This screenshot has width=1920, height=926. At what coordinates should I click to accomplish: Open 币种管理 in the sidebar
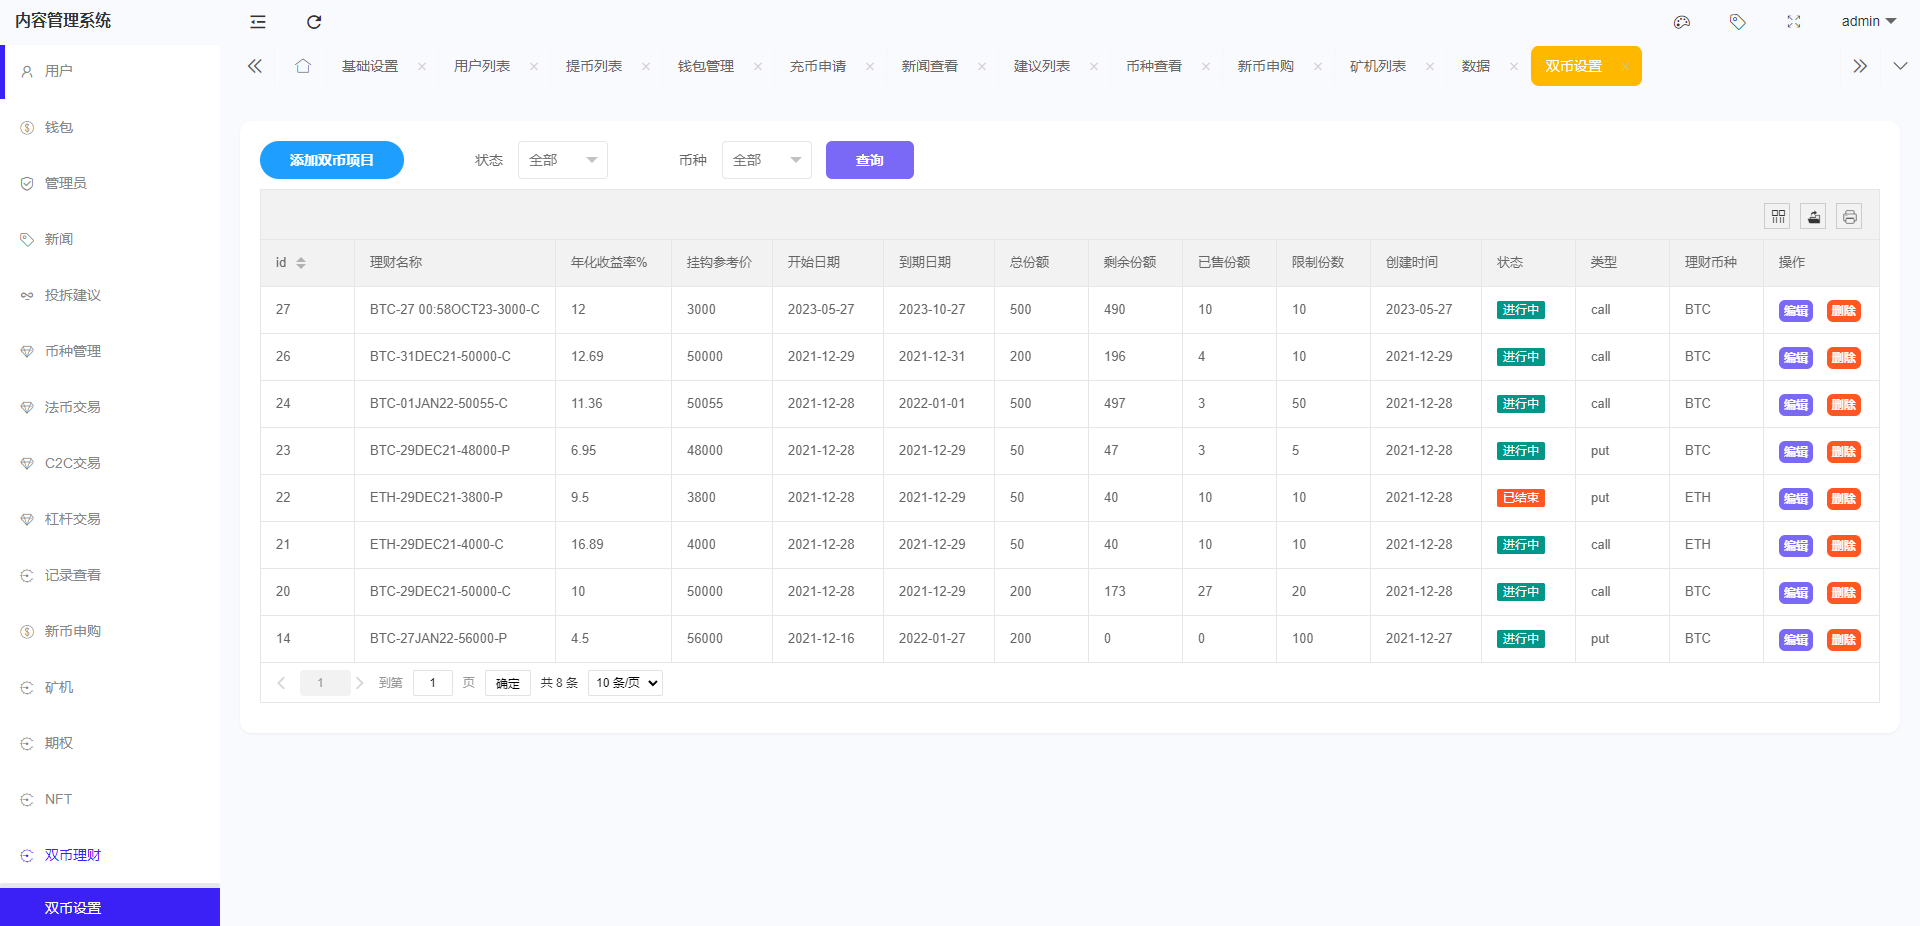[x=73, y=351]
